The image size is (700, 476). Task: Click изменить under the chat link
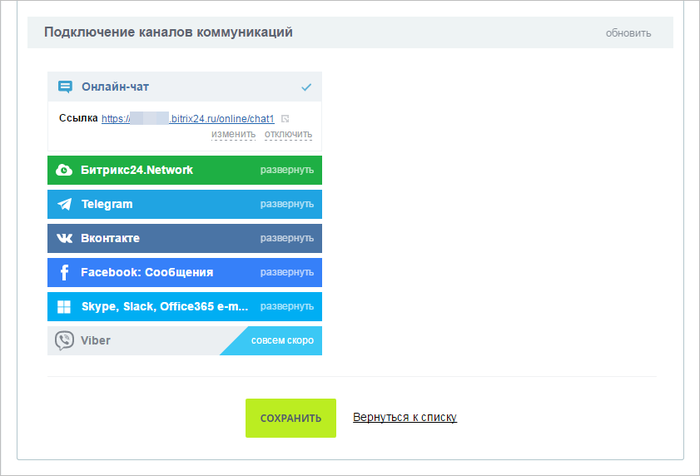pos(233,134)
